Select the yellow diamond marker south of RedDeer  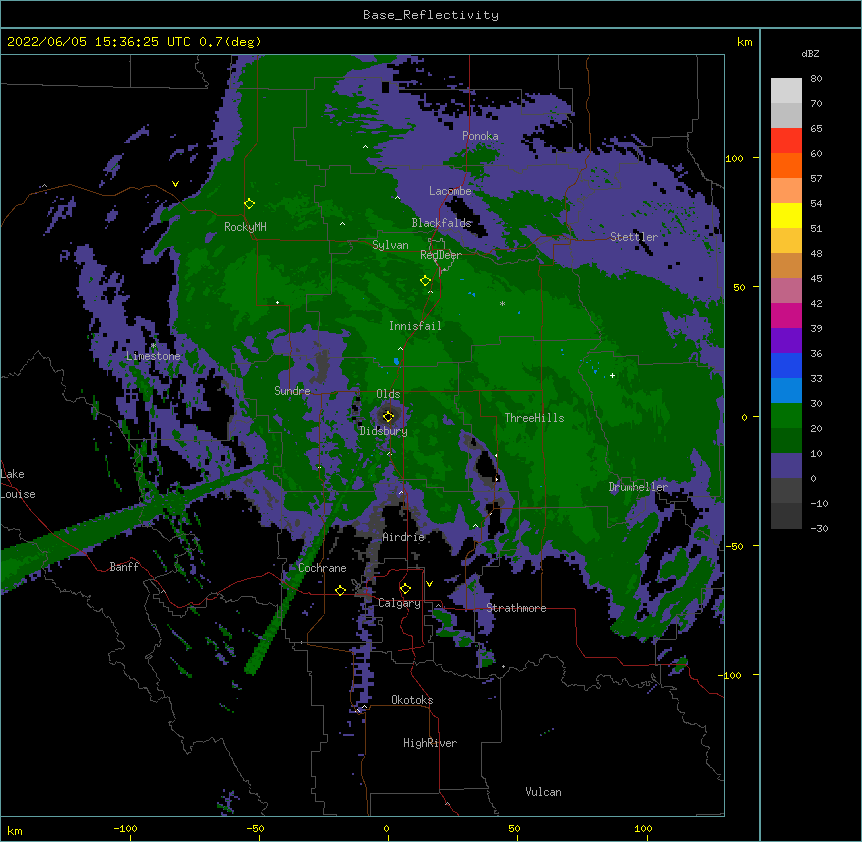click(x=425, y=281)
